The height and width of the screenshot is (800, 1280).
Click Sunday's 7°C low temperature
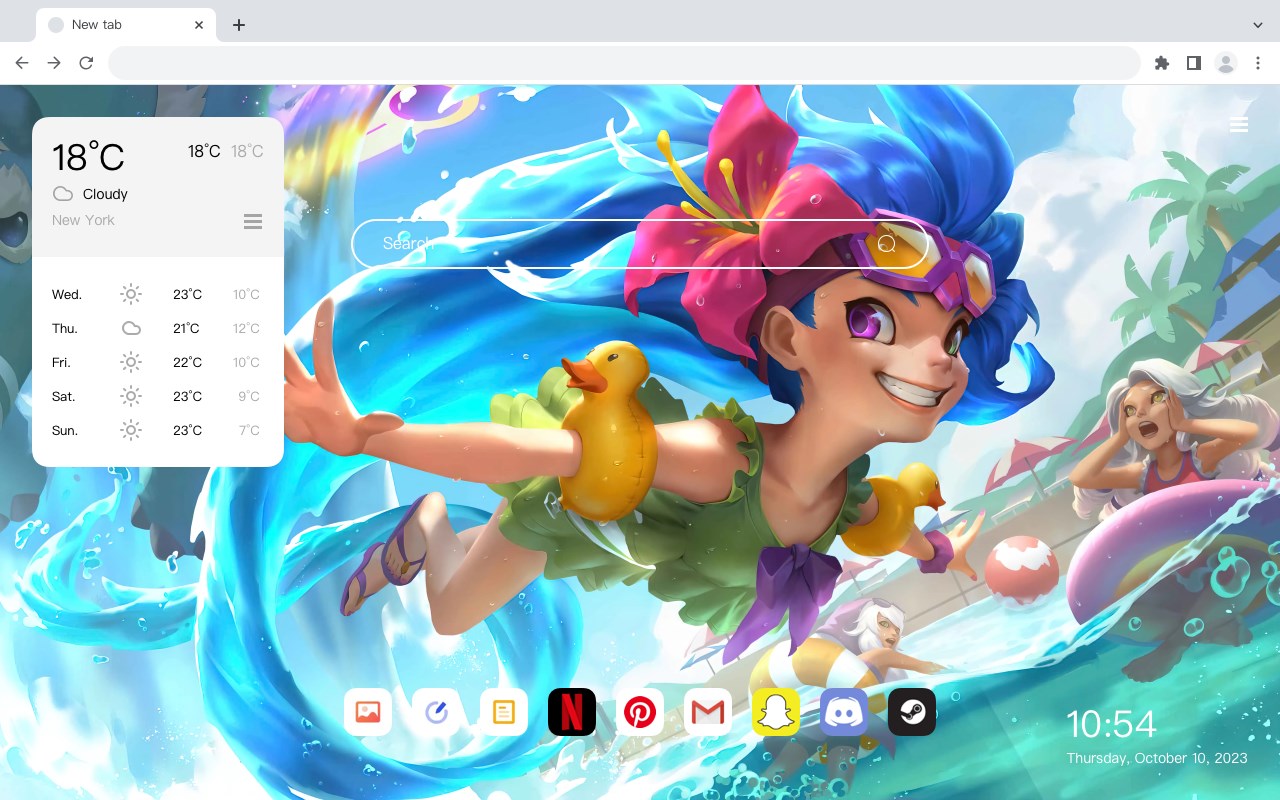click(249, 430)
